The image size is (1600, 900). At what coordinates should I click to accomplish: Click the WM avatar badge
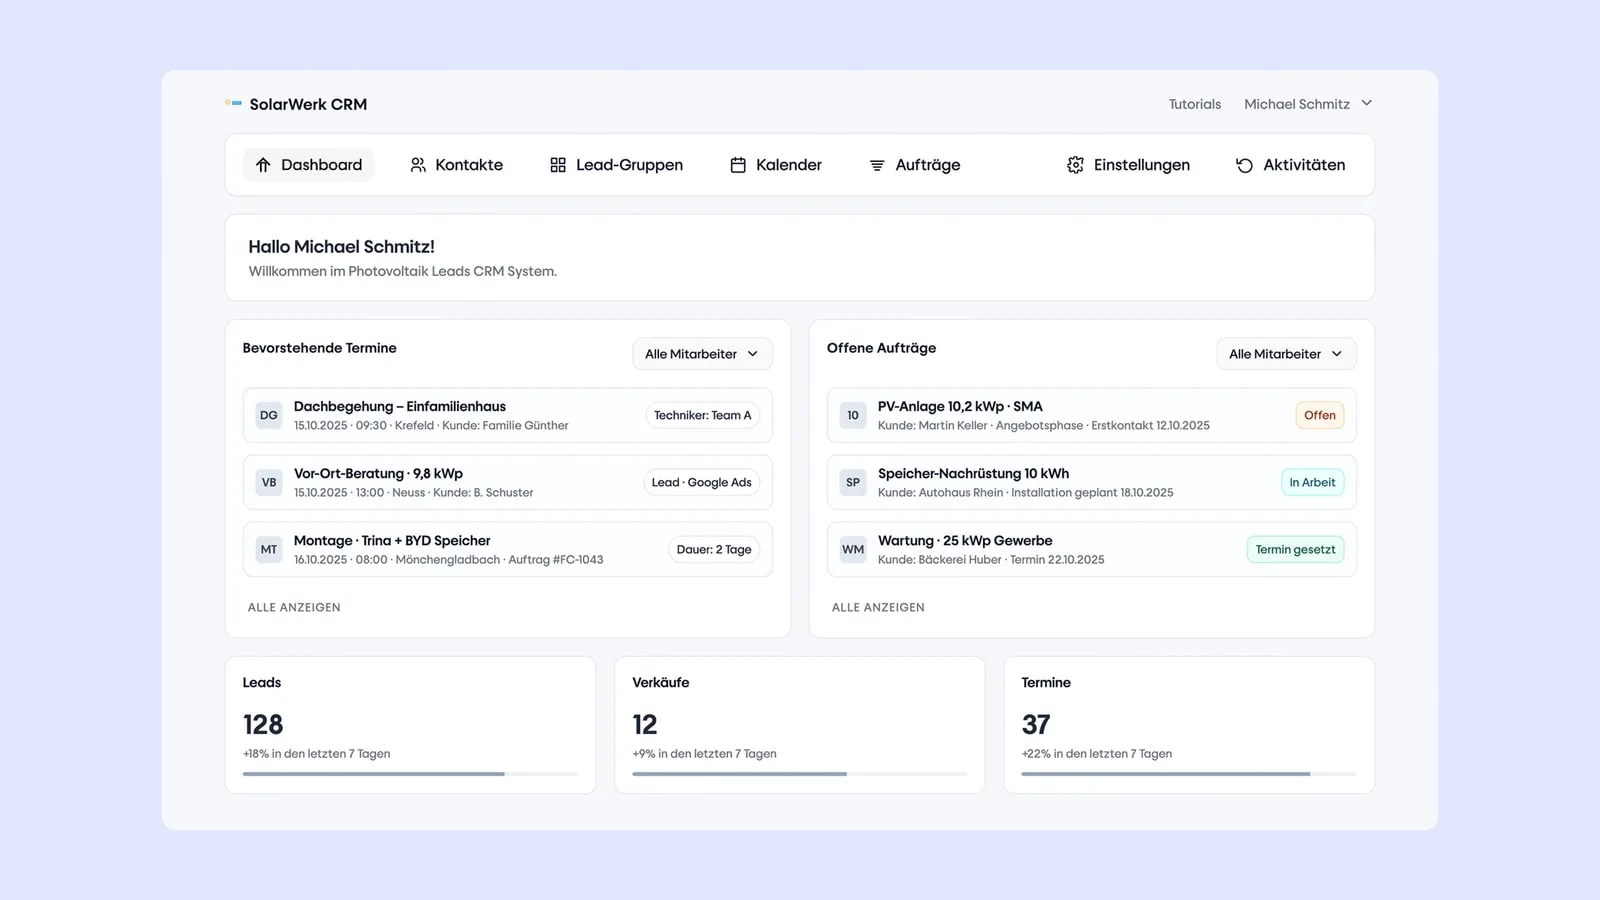[853, 549]
